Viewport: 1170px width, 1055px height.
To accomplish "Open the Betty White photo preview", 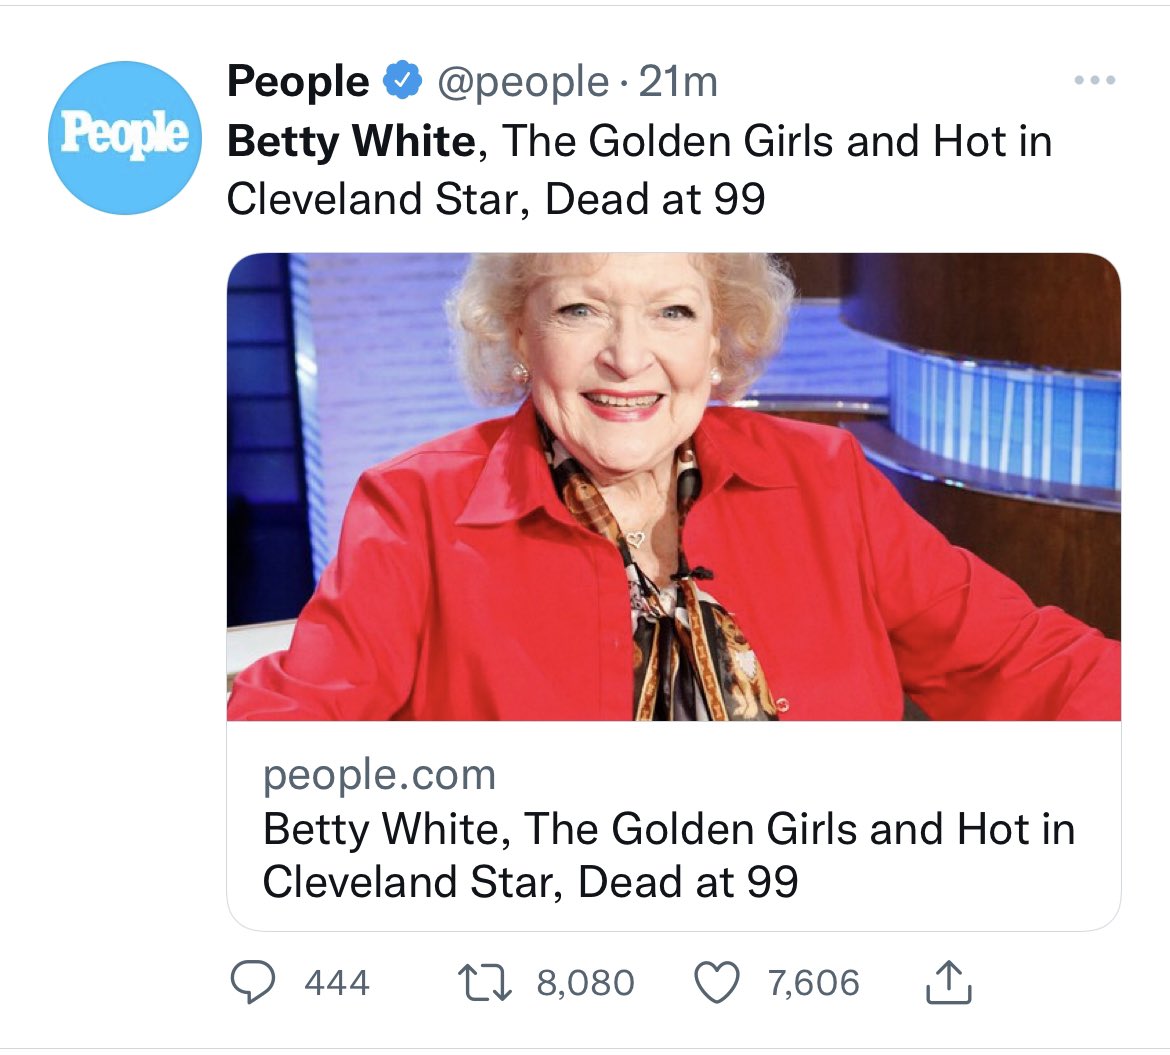I will point(673,486).
